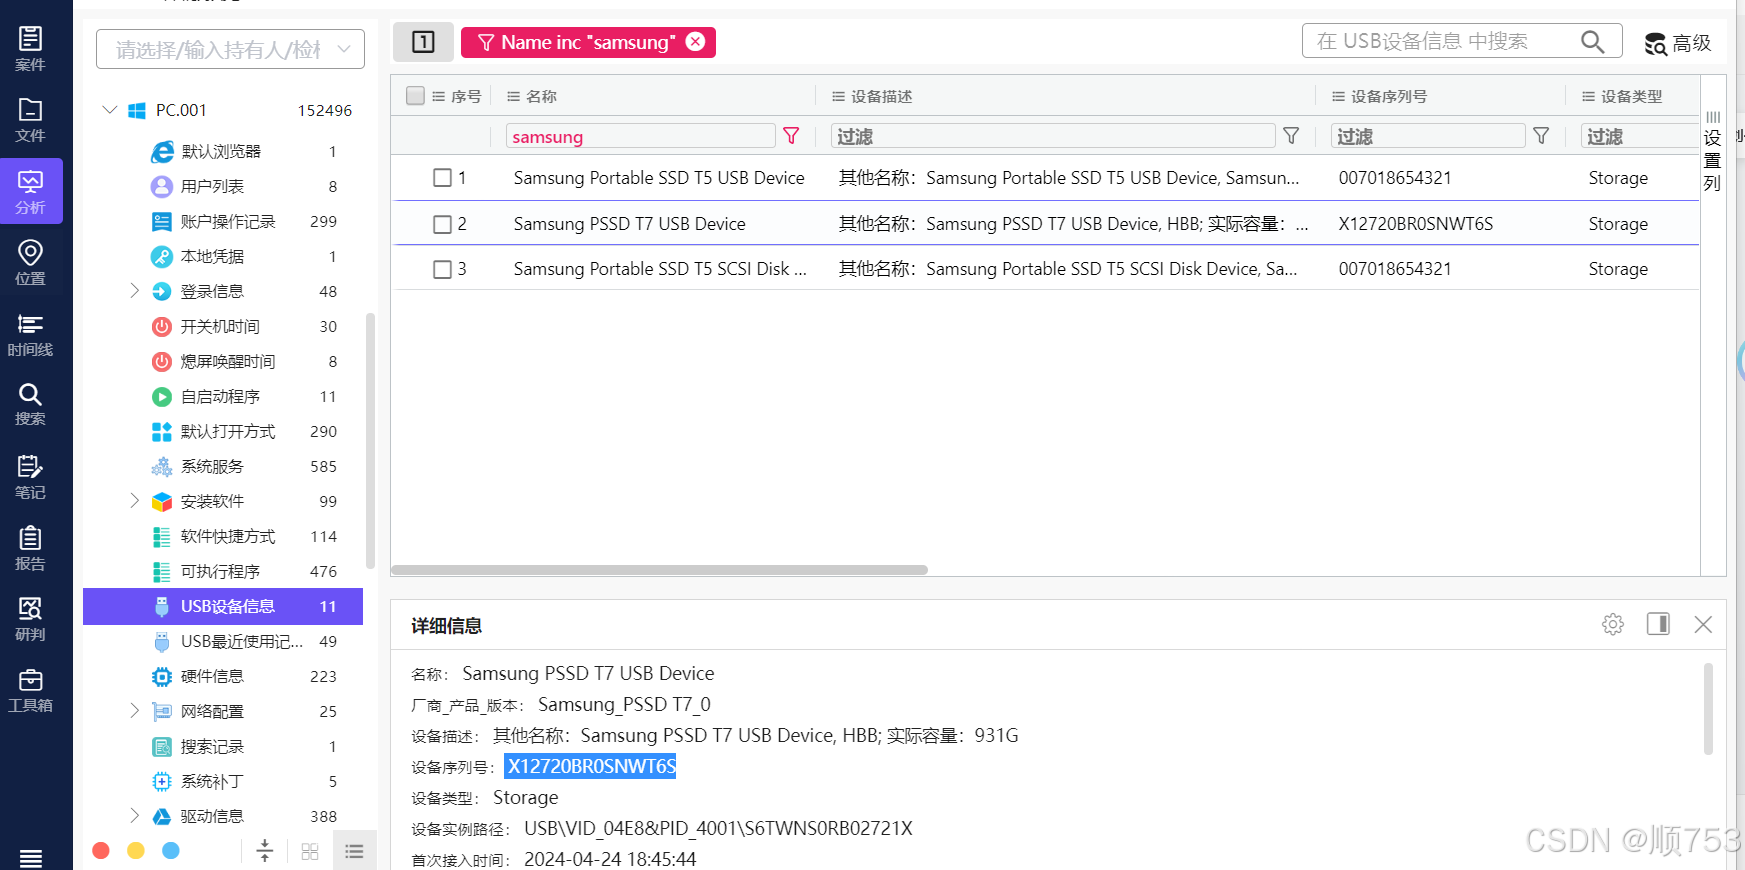Expand the 网络配置 tree node
The image size is (1745, 870).
tap(135, 711)
